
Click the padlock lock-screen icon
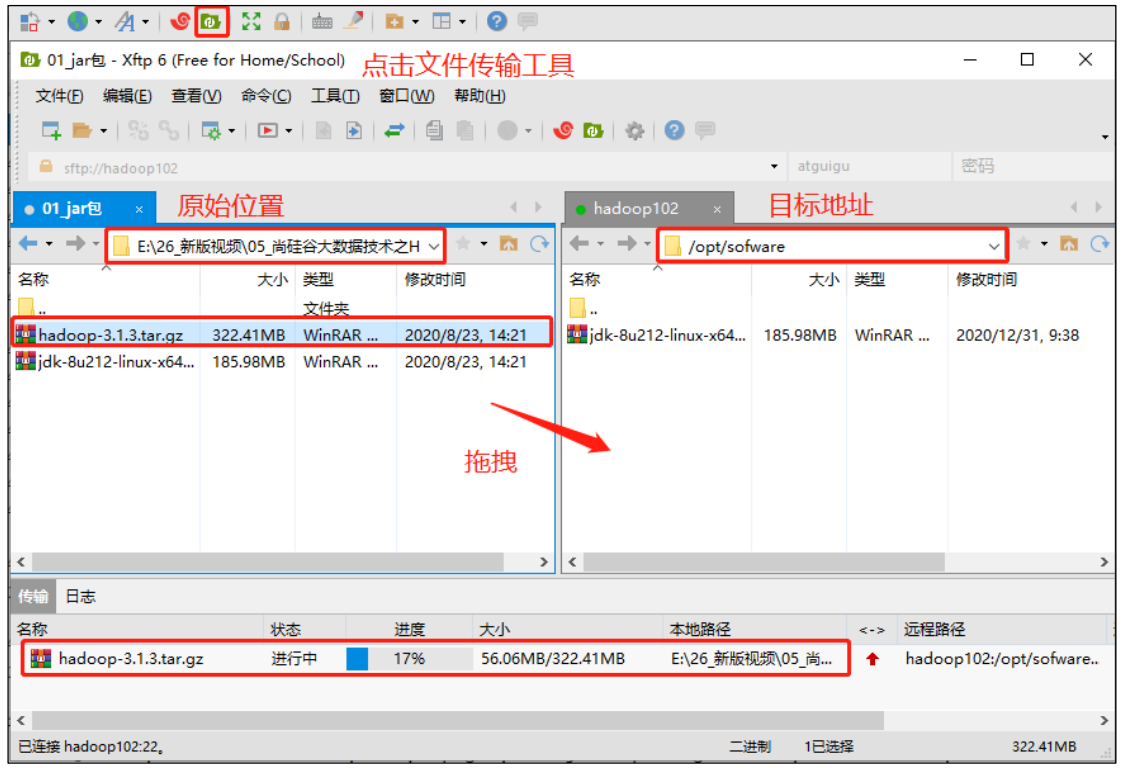point(282,22)
